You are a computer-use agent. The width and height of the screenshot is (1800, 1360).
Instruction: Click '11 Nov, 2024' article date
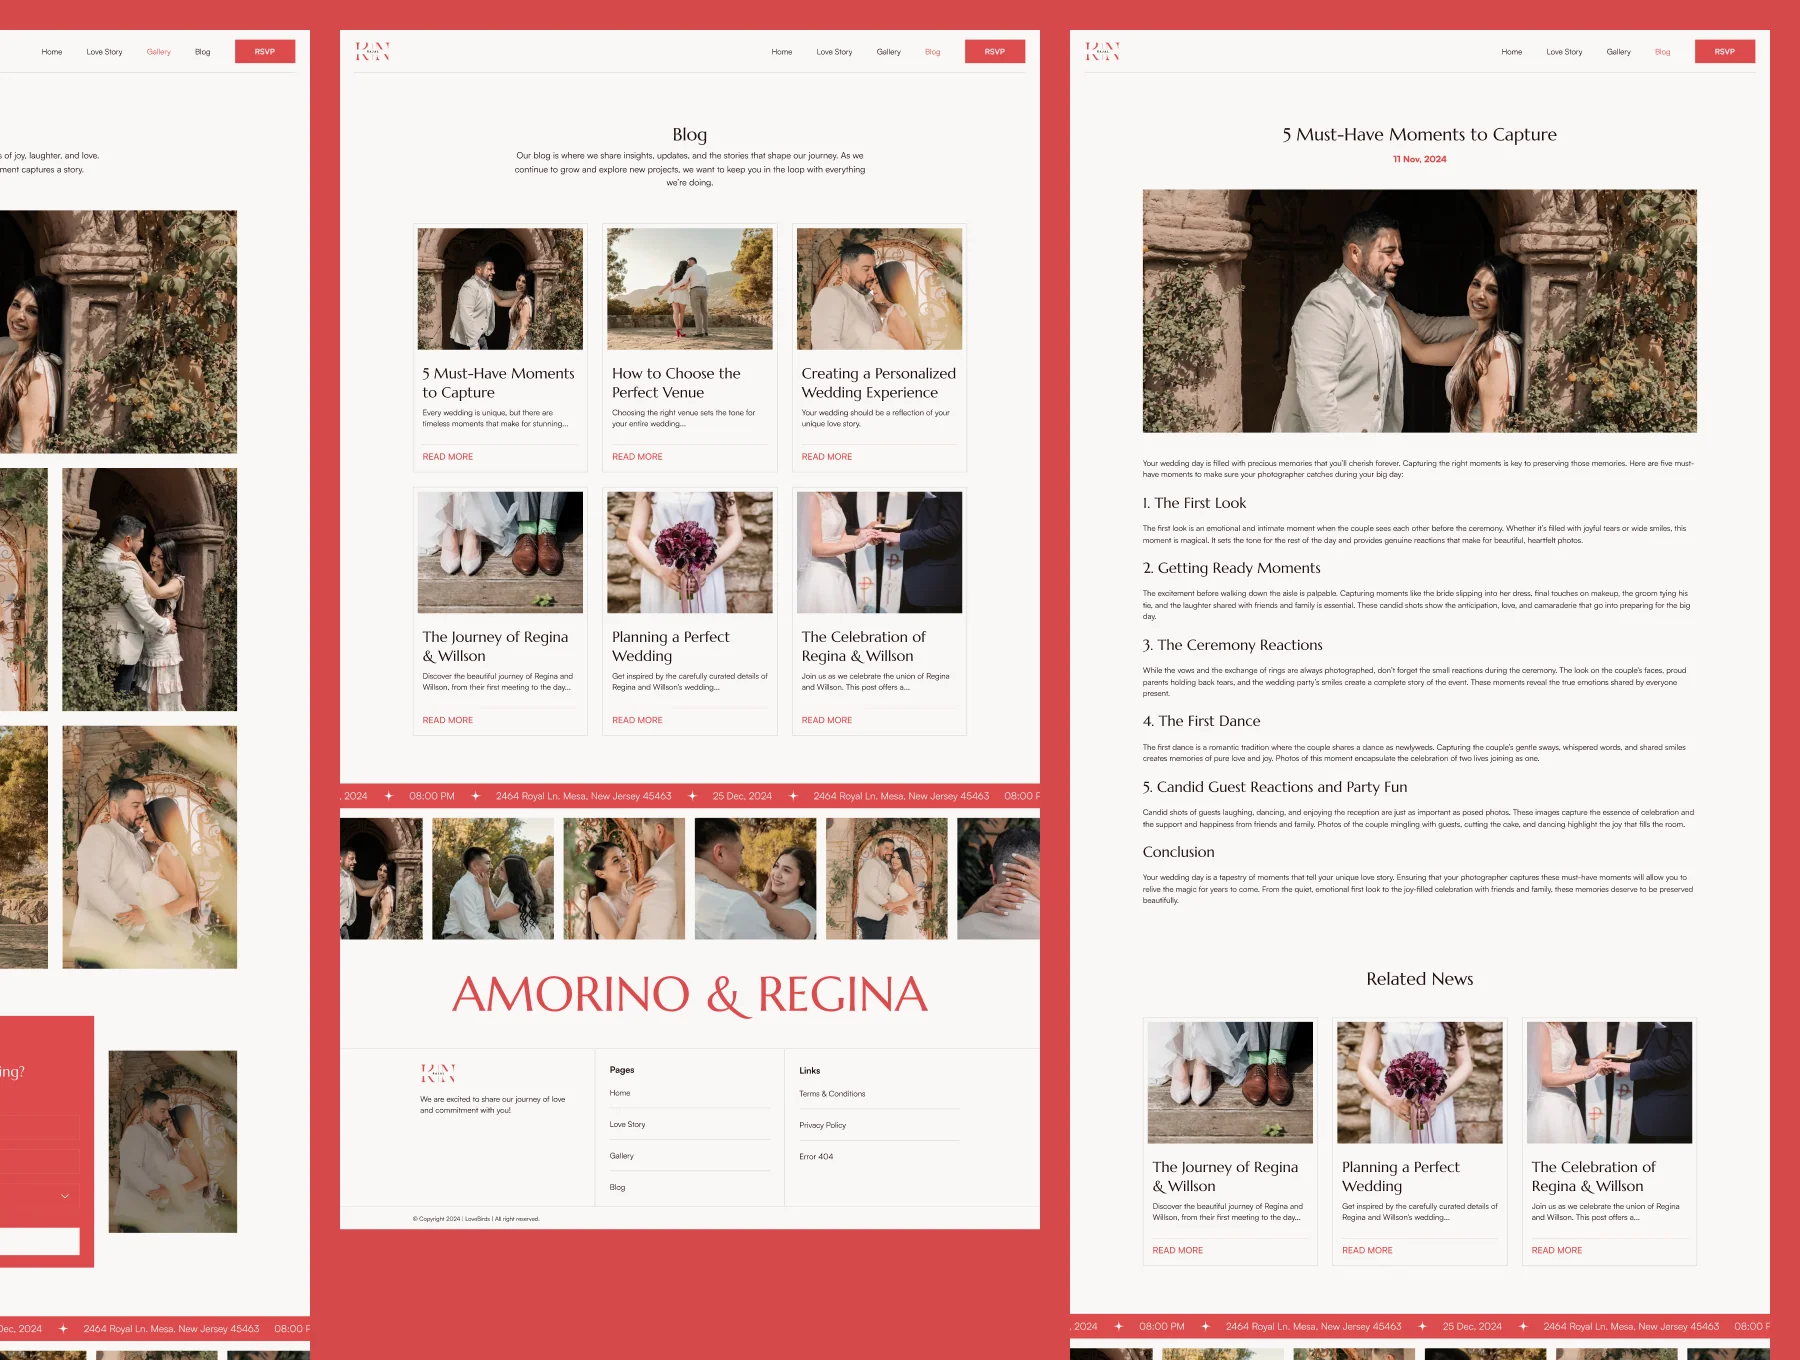click(1420, 159)
